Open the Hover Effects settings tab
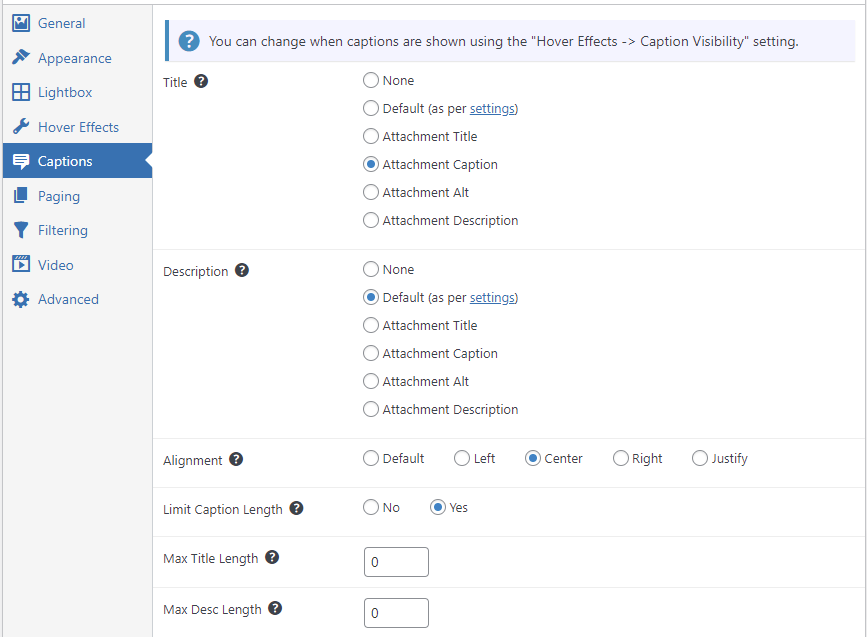Screen dimensions: 867x637 pos(77,127)
